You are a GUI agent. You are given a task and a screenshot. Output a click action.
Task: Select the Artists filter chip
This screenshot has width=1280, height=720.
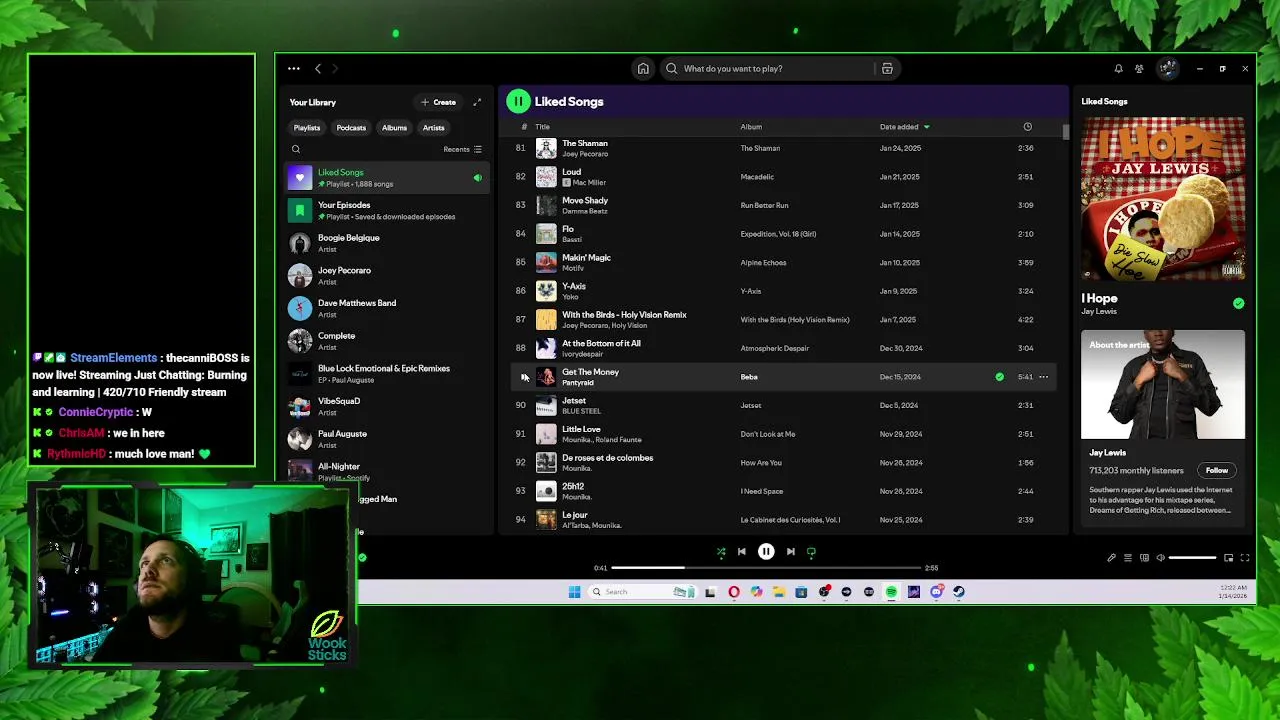433,128
